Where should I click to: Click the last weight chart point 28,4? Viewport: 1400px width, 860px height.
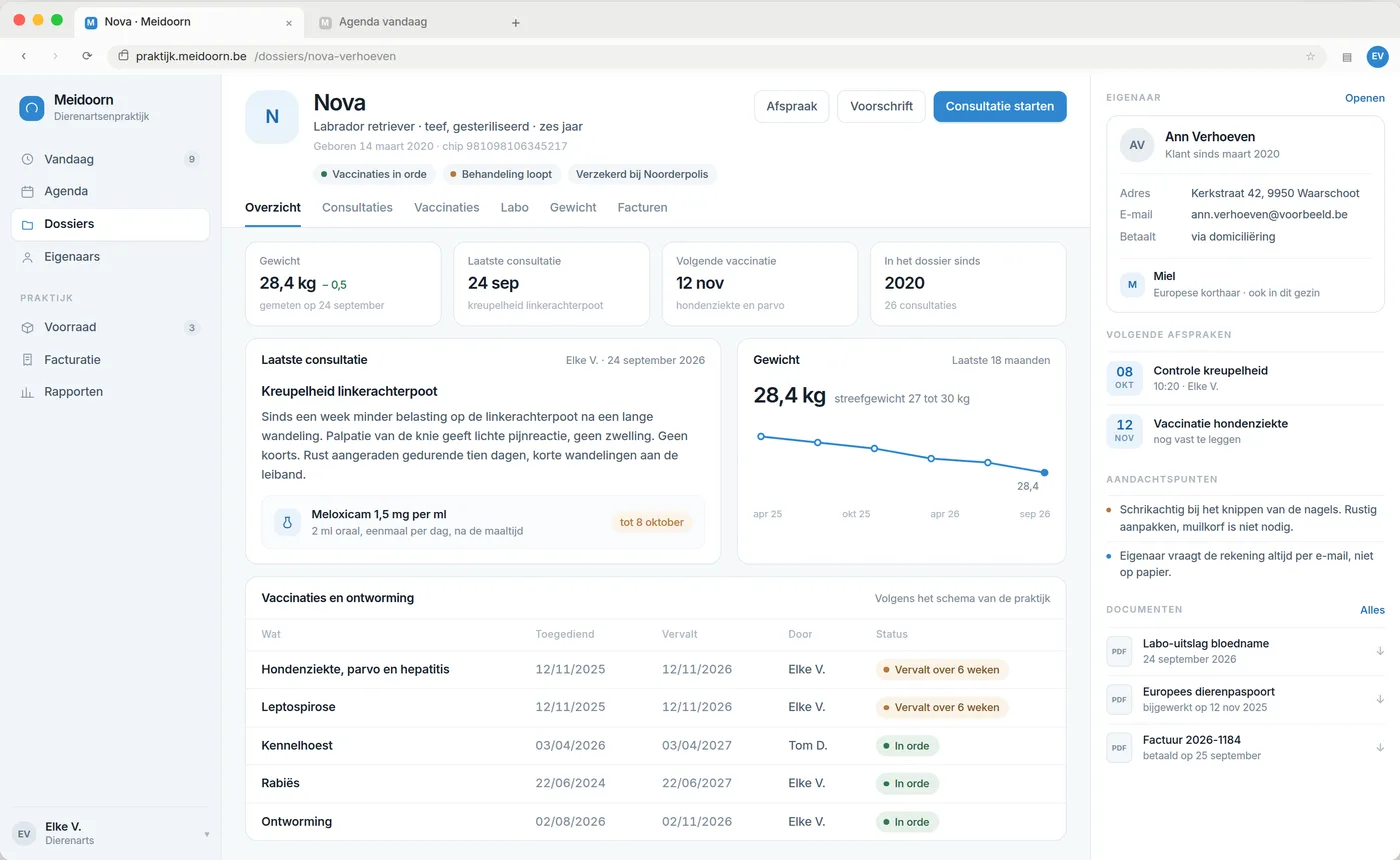(1044, 472)
